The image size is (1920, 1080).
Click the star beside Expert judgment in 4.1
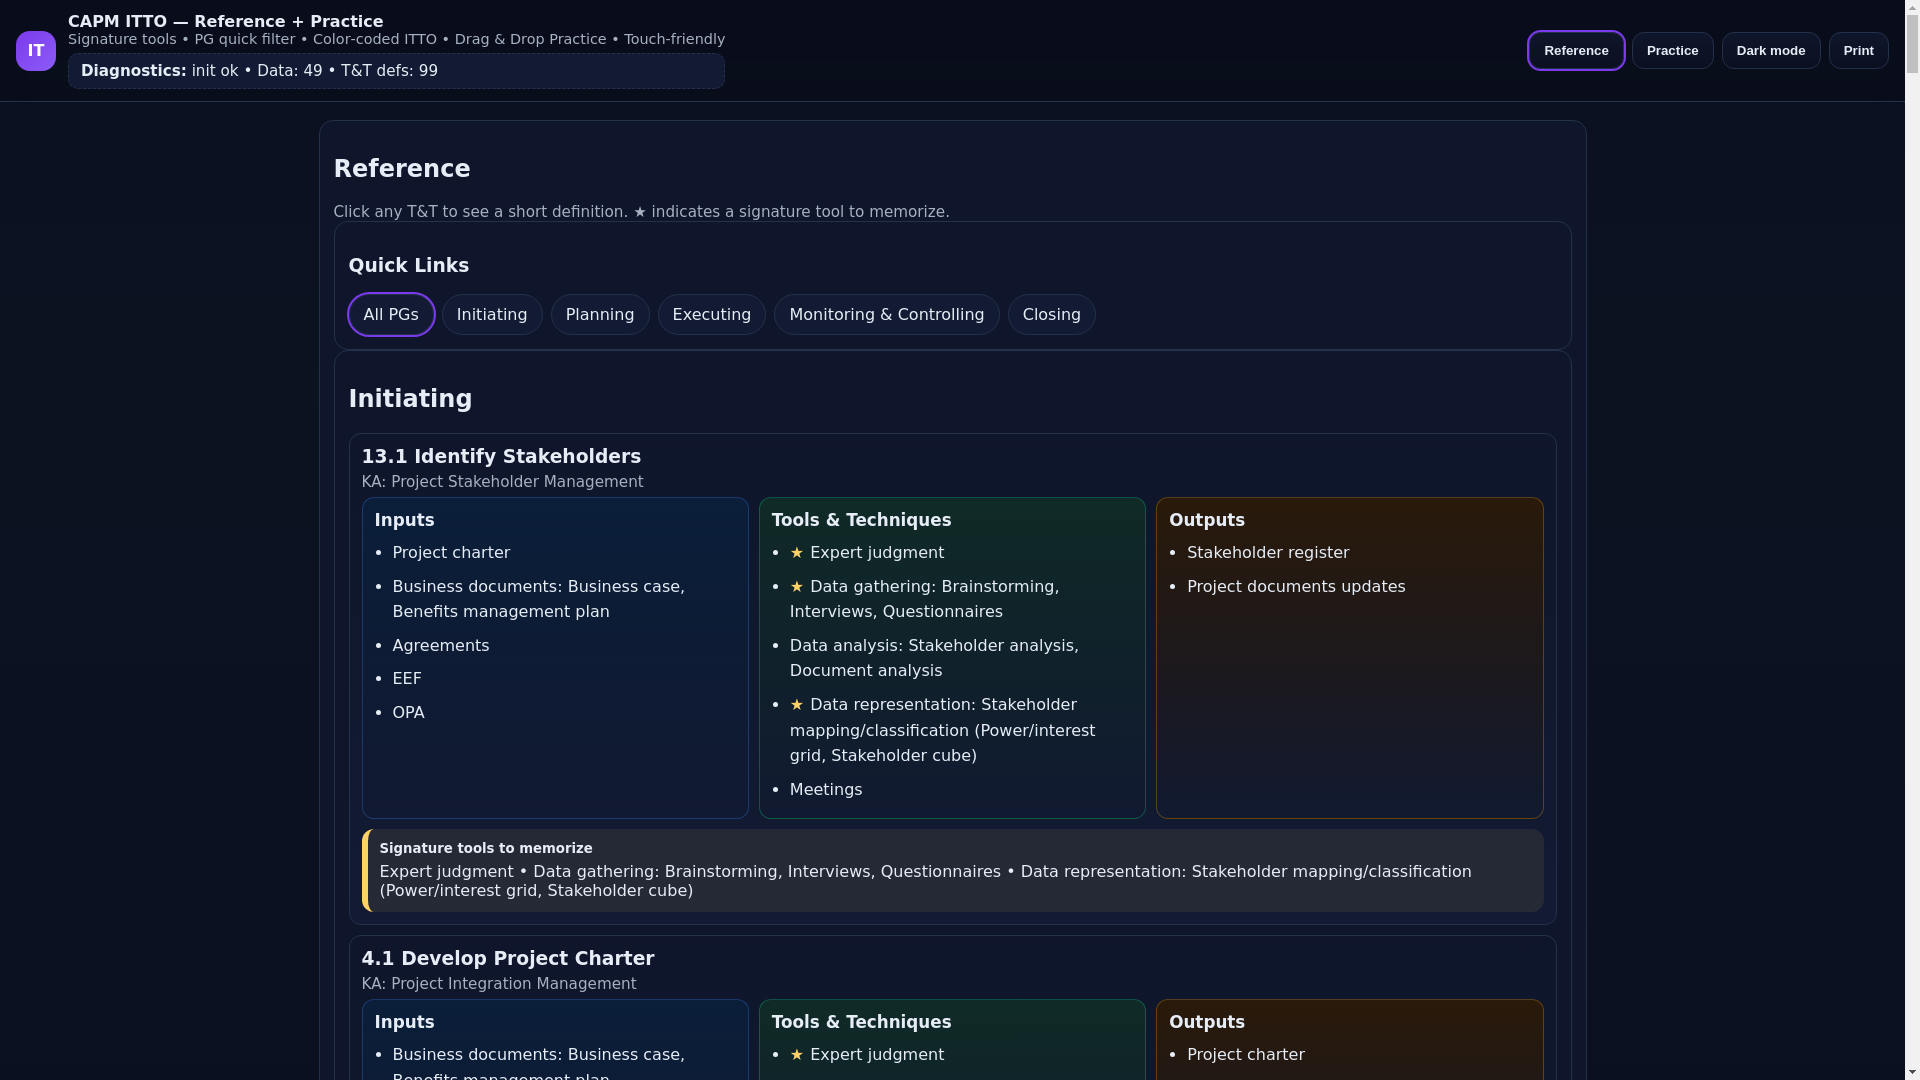(x=797, y=1055)
